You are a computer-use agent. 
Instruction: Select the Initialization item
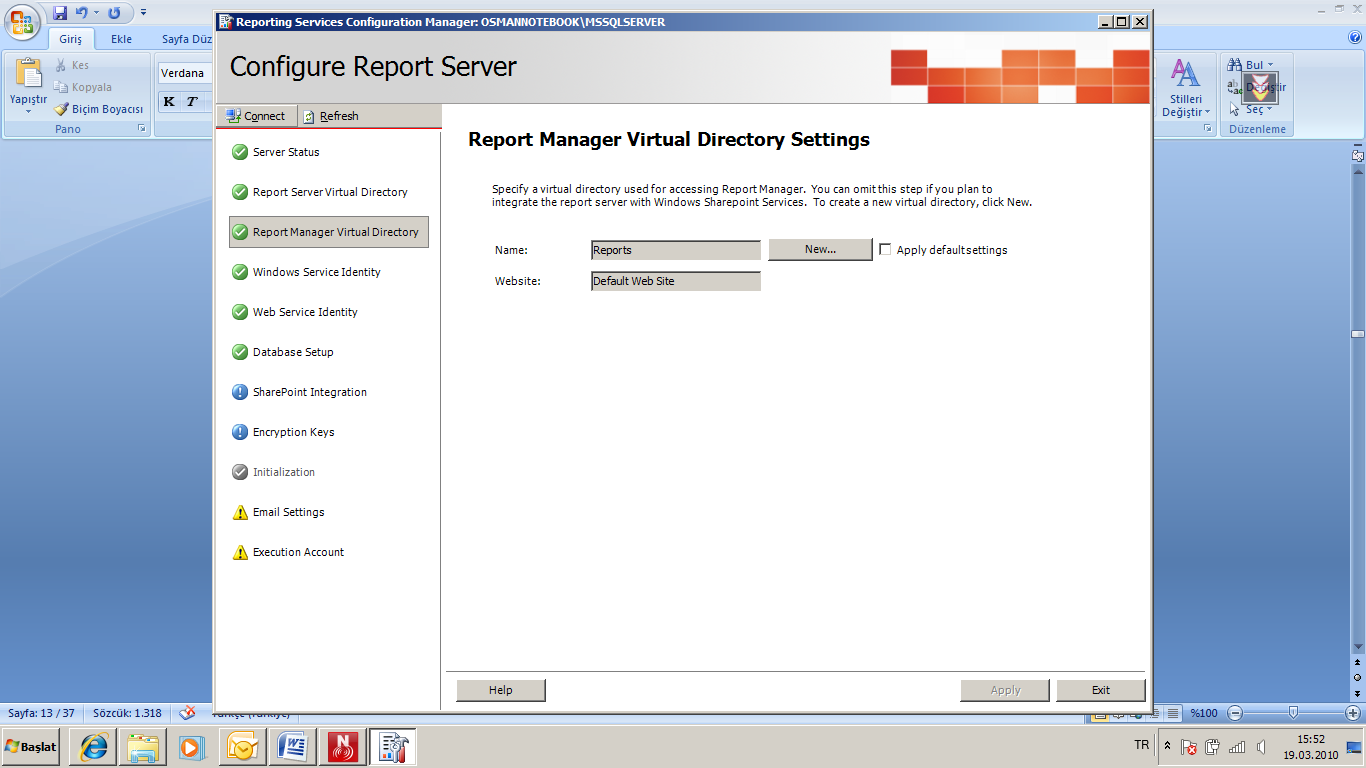pyautogui.click(x=273, y=472)
